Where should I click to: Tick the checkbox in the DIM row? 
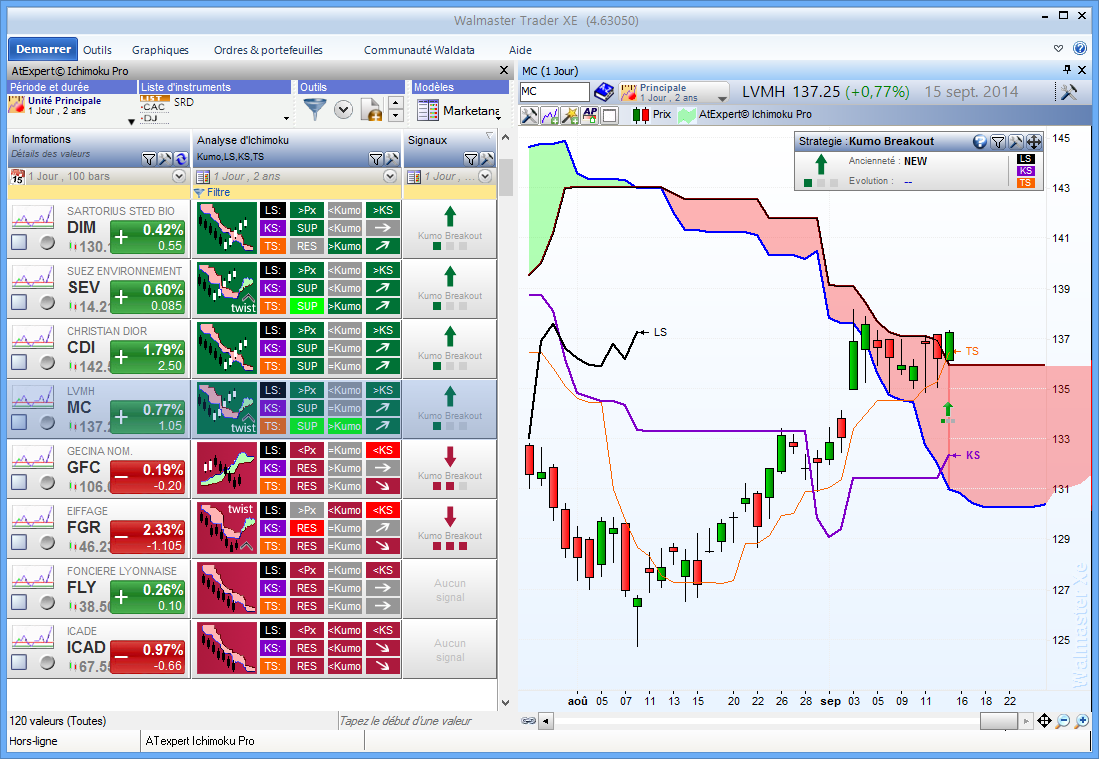(x=19, y=242)
